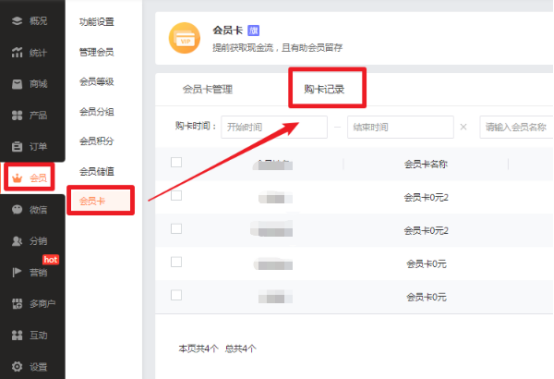Select the 产品 products grid icon
Screen dimensions: 554x379
(x=17, y=115)
